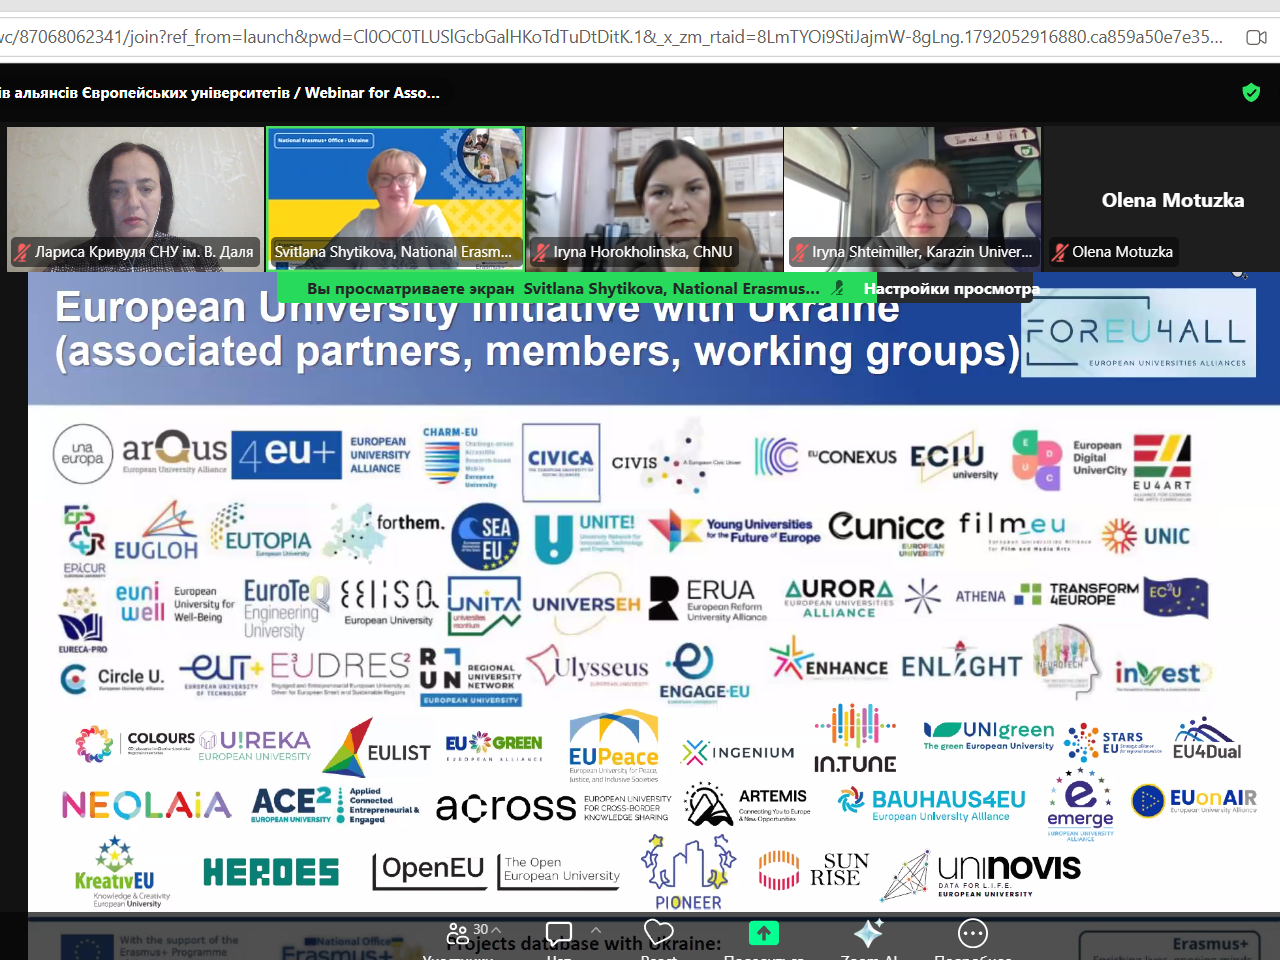This screenshot has width=1280, height=960.
Task: Click the camera icon in address bar
Action: tap(1256, 37)
